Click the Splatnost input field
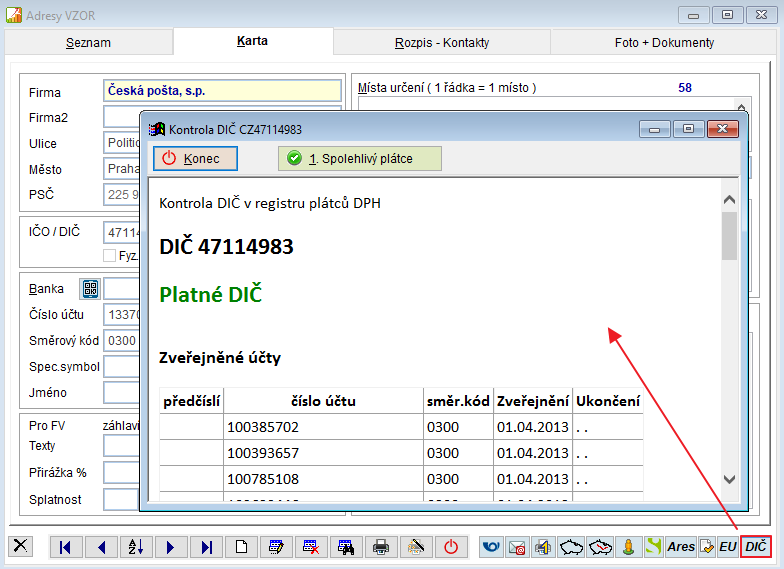 click(122, 500)
